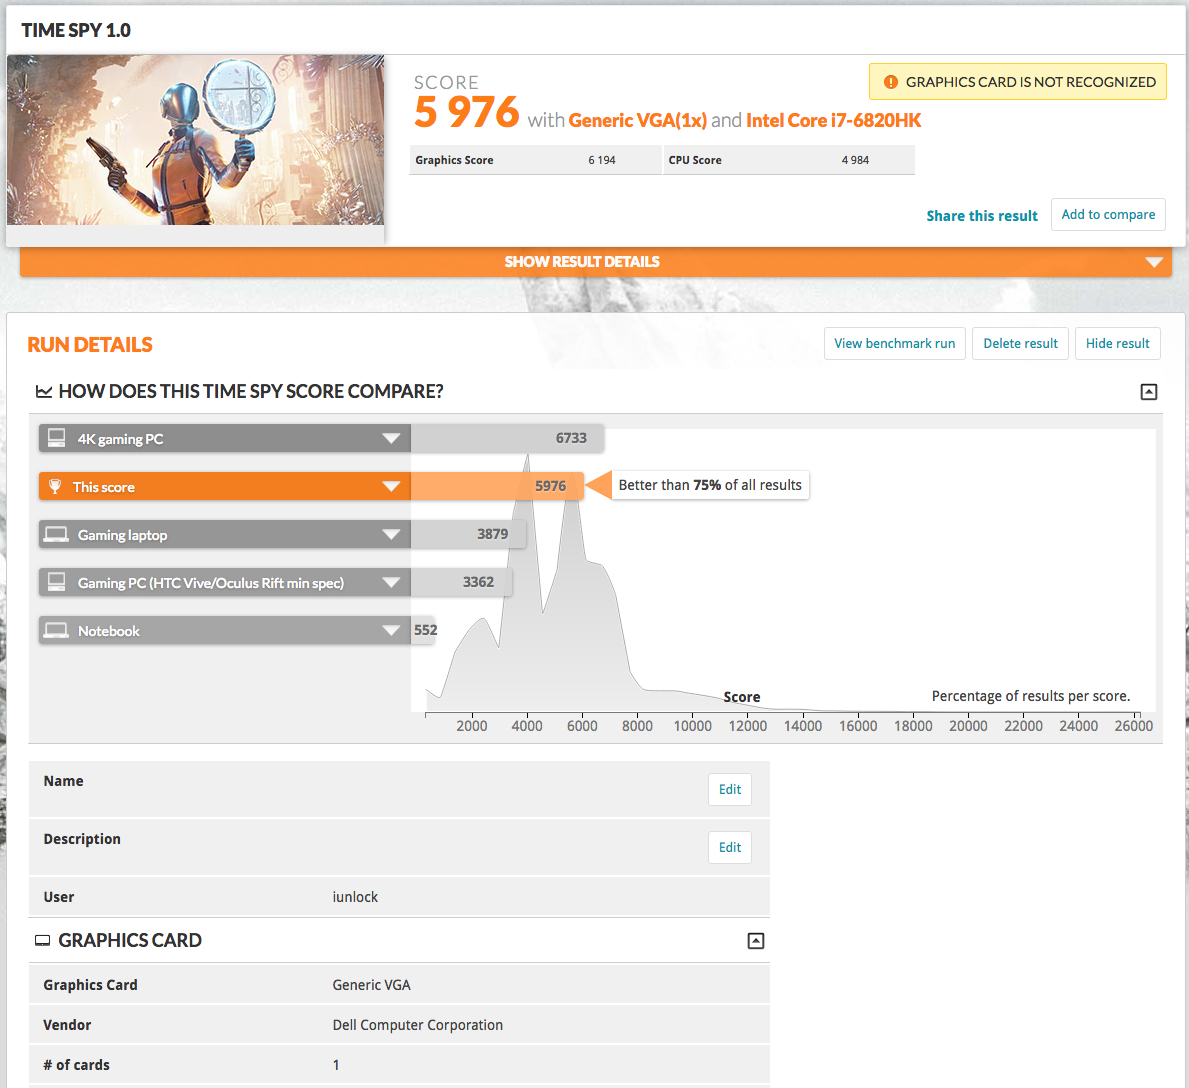Click the desktop icon on Gaming PC min spec
This screenshot has width=1189, height=1088.
[56, 582]
